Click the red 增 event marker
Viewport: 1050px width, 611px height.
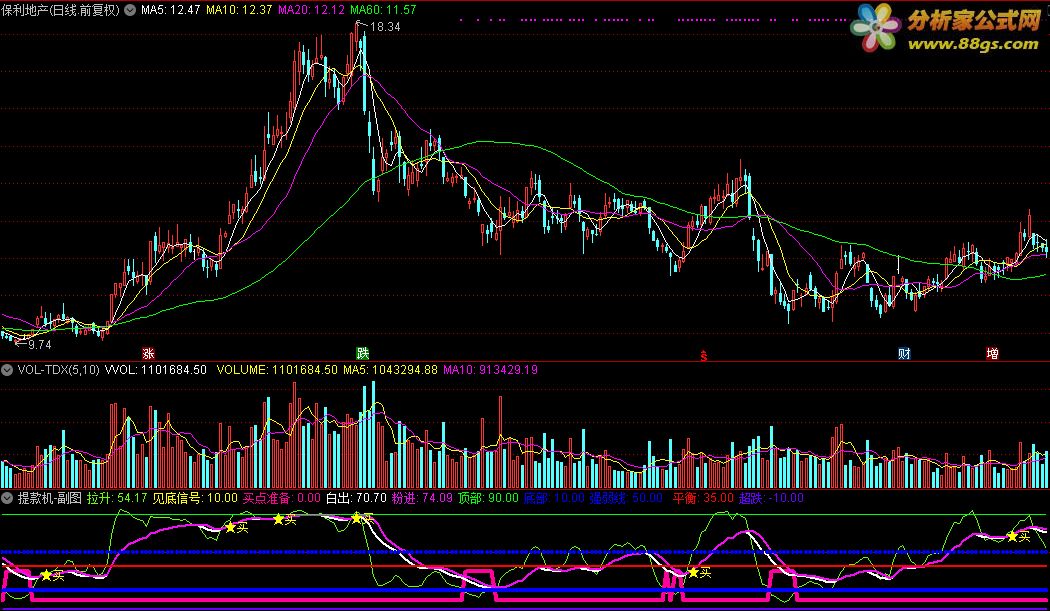(992, 353)
